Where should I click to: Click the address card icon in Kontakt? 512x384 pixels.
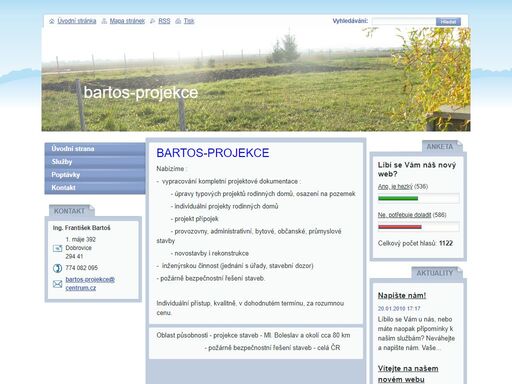(57, 248)
